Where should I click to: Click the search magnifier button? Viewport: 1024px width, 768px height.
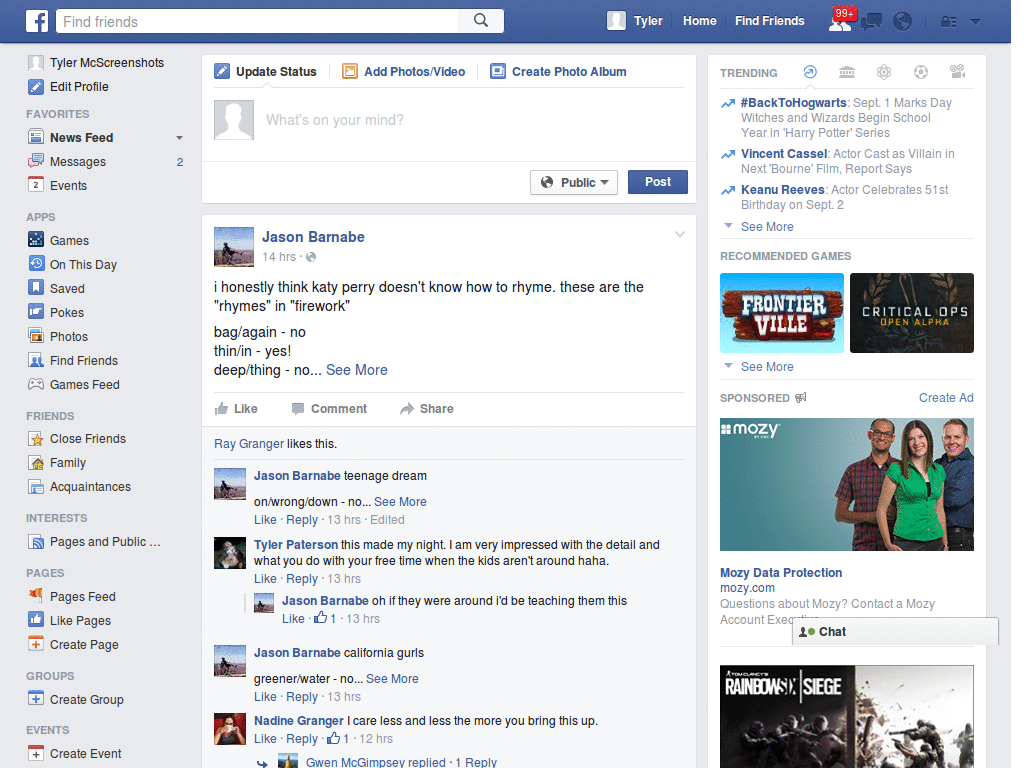[x=481, y=21]
